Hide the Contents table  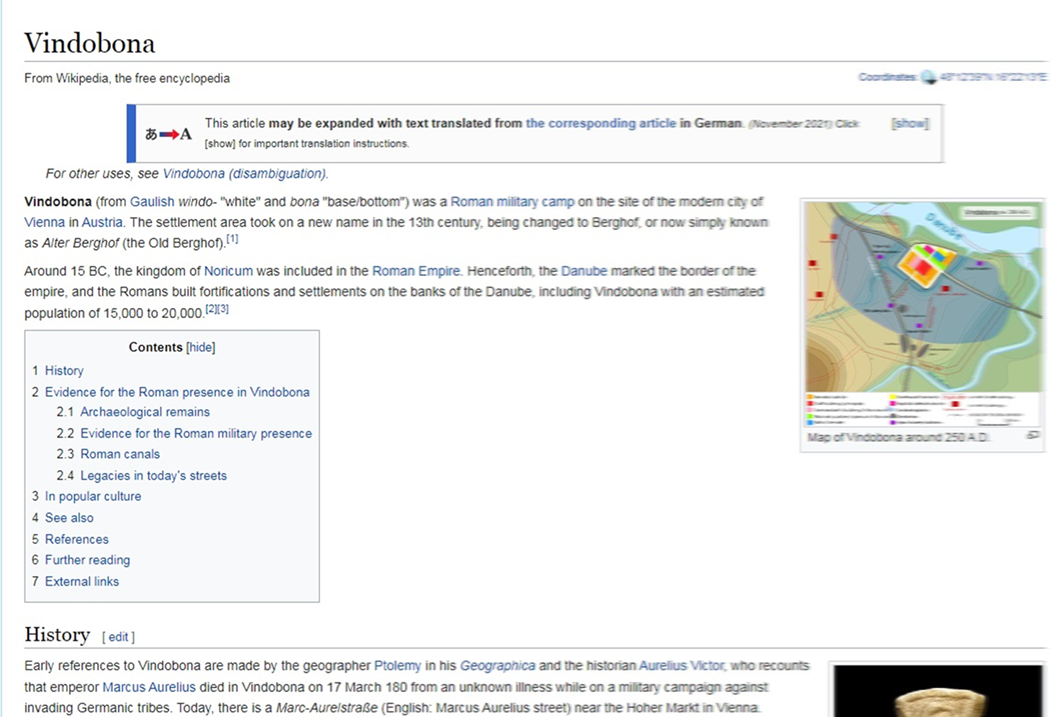click(201, 347)
